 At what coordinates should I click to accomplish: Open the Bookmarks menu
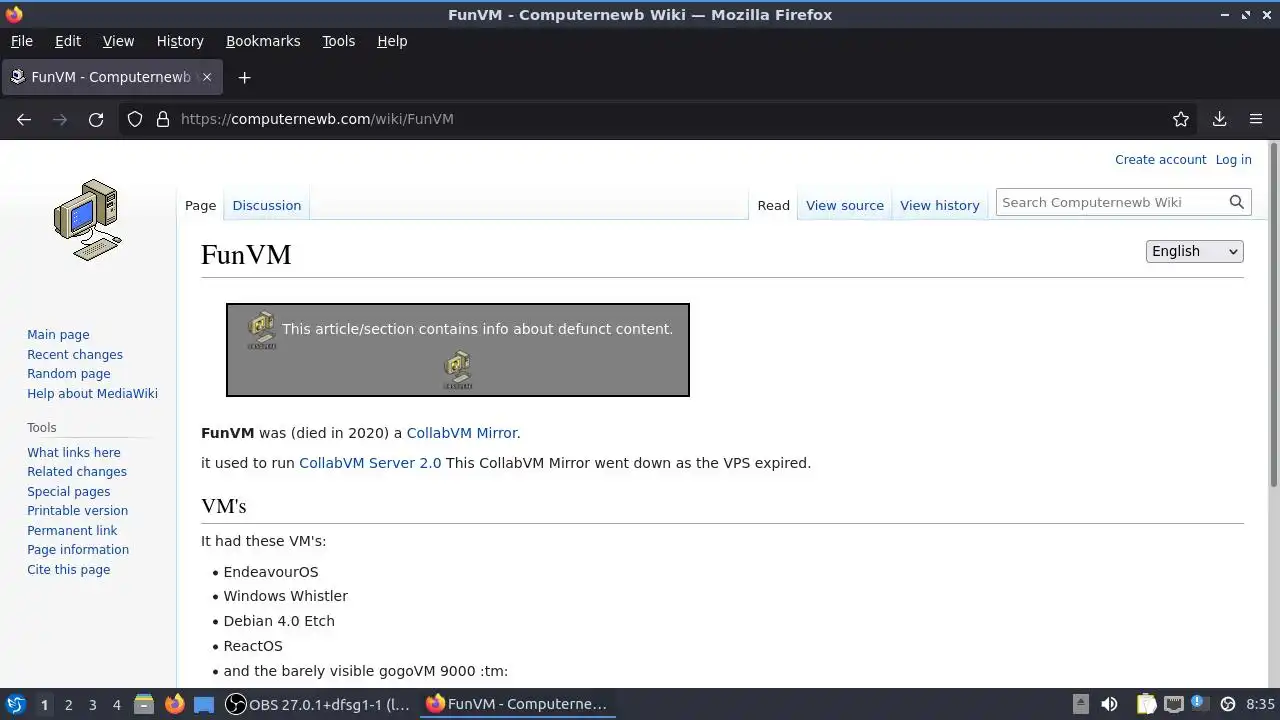point(263,41)
